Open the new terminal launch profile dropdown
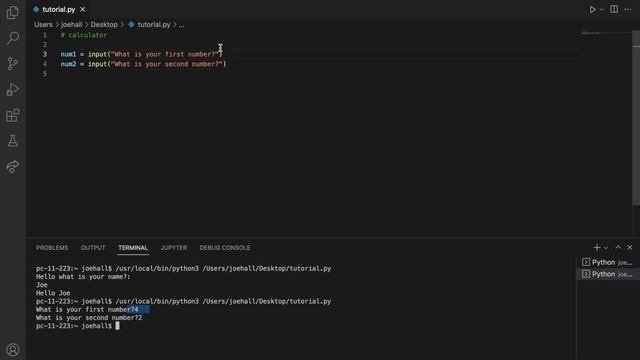 (x=606, y=248)
